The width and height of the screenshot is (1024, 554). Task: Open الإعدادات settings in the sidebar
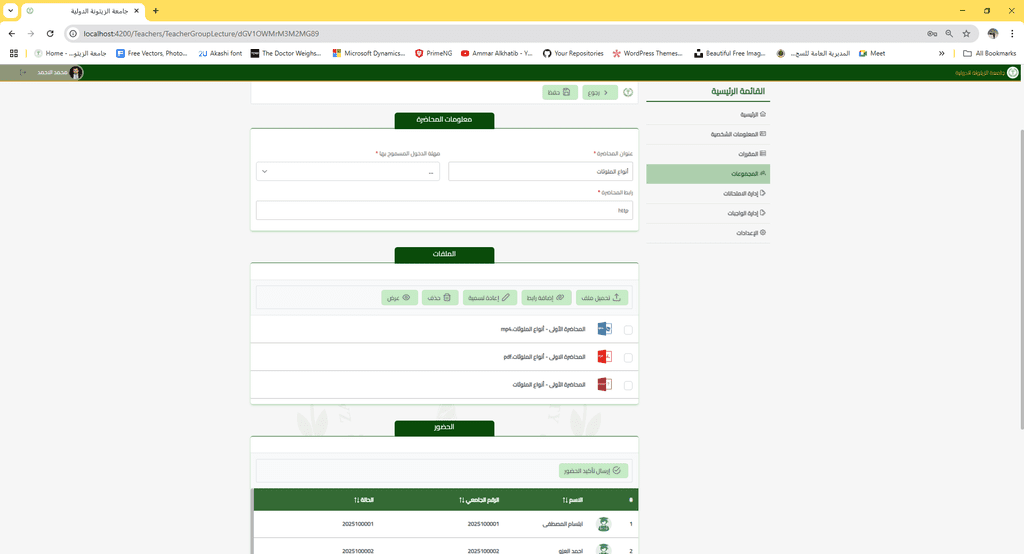[x=708, y=233]
